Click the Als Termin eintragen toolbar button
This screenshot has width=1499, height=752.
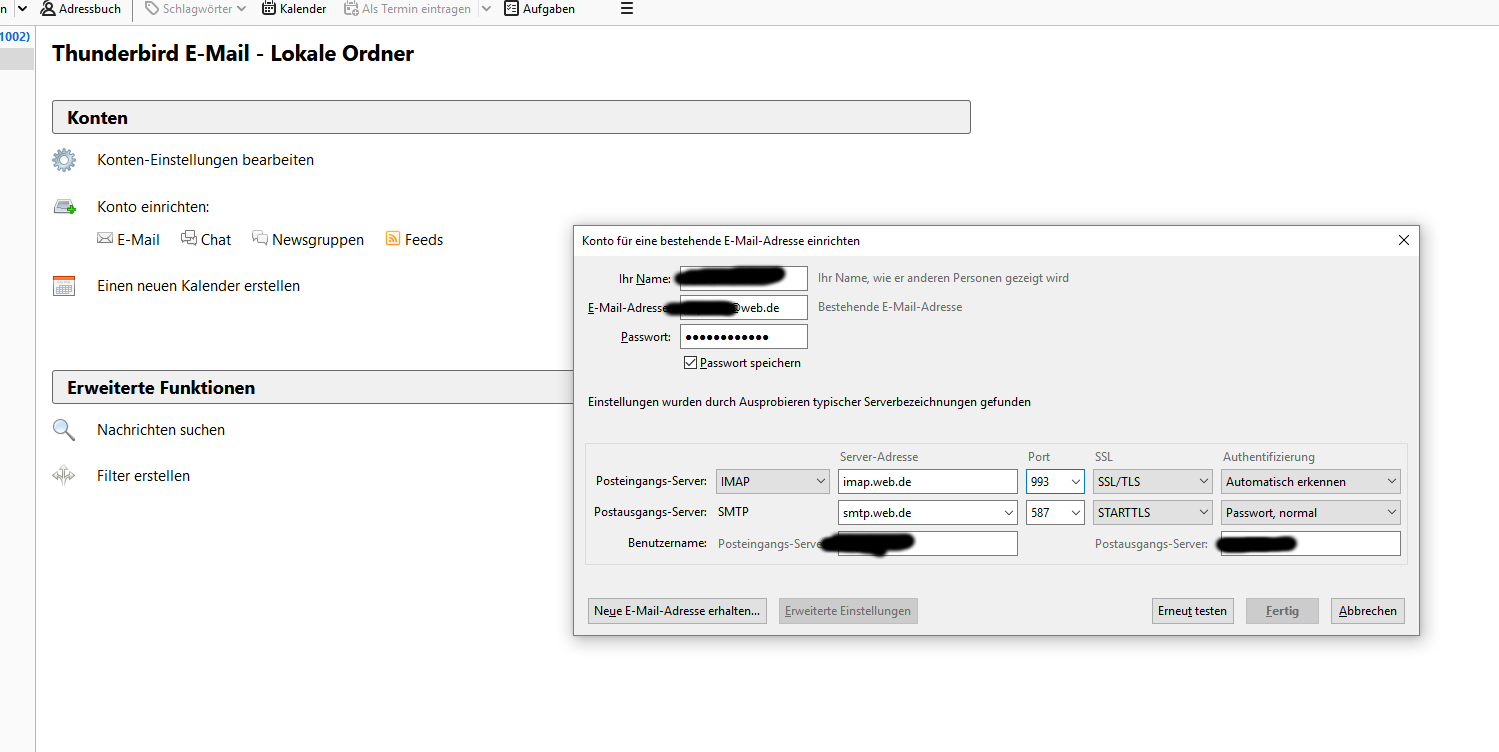407,9
